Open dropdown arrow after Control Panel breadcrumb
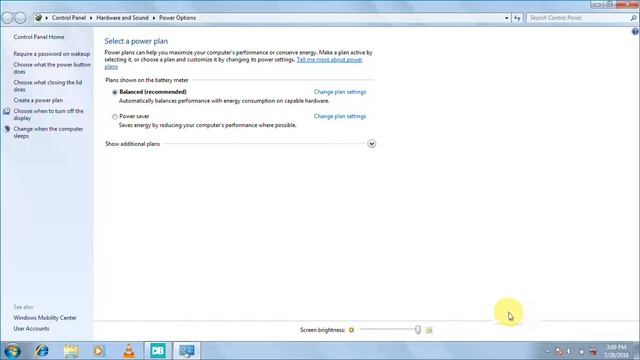Viewport: 640px width, 360px height. coord(91,18)
